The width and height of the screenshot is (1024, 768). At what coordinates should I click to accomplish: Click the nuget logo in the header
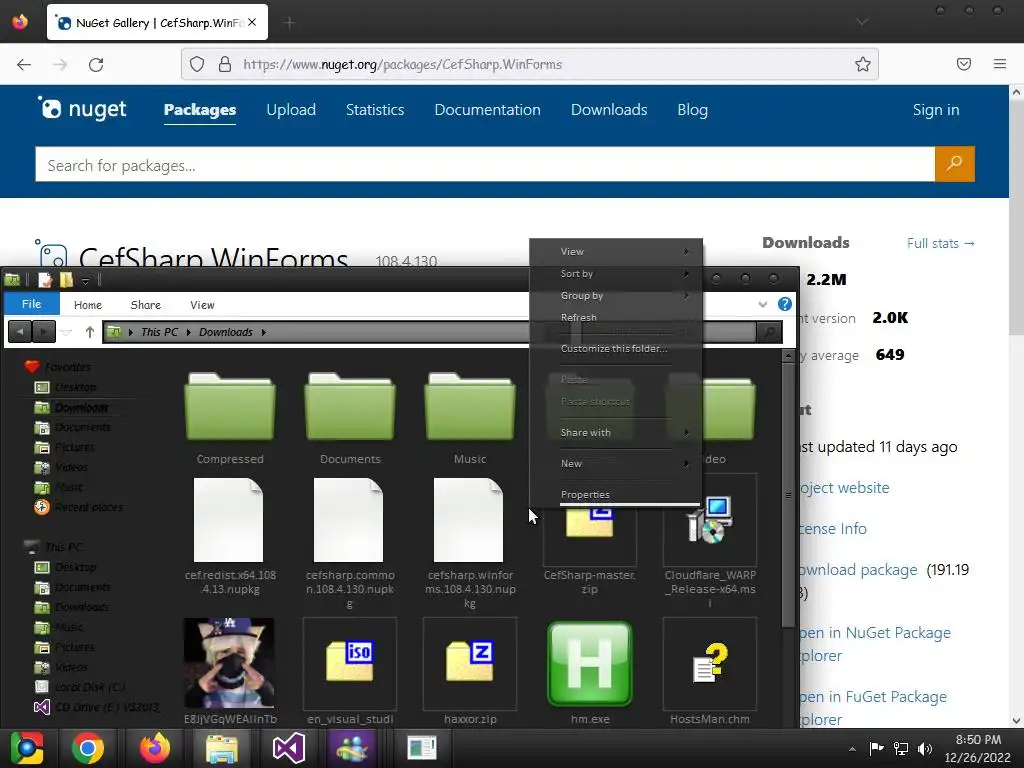(x=82, y=109)
